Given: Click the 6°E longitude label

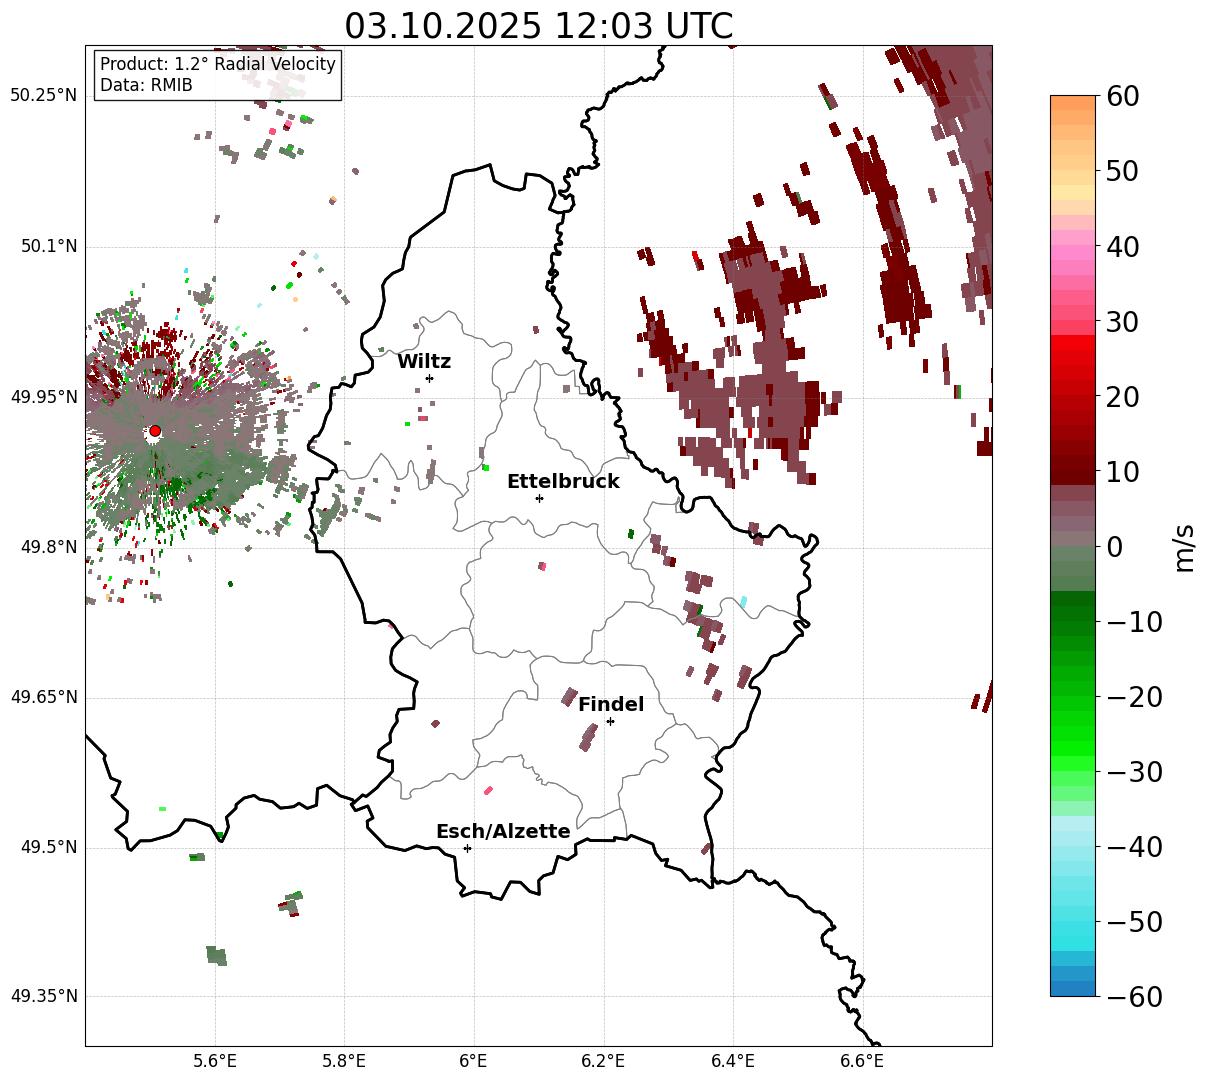Looking at the screenshot, I should [474, 1061].
